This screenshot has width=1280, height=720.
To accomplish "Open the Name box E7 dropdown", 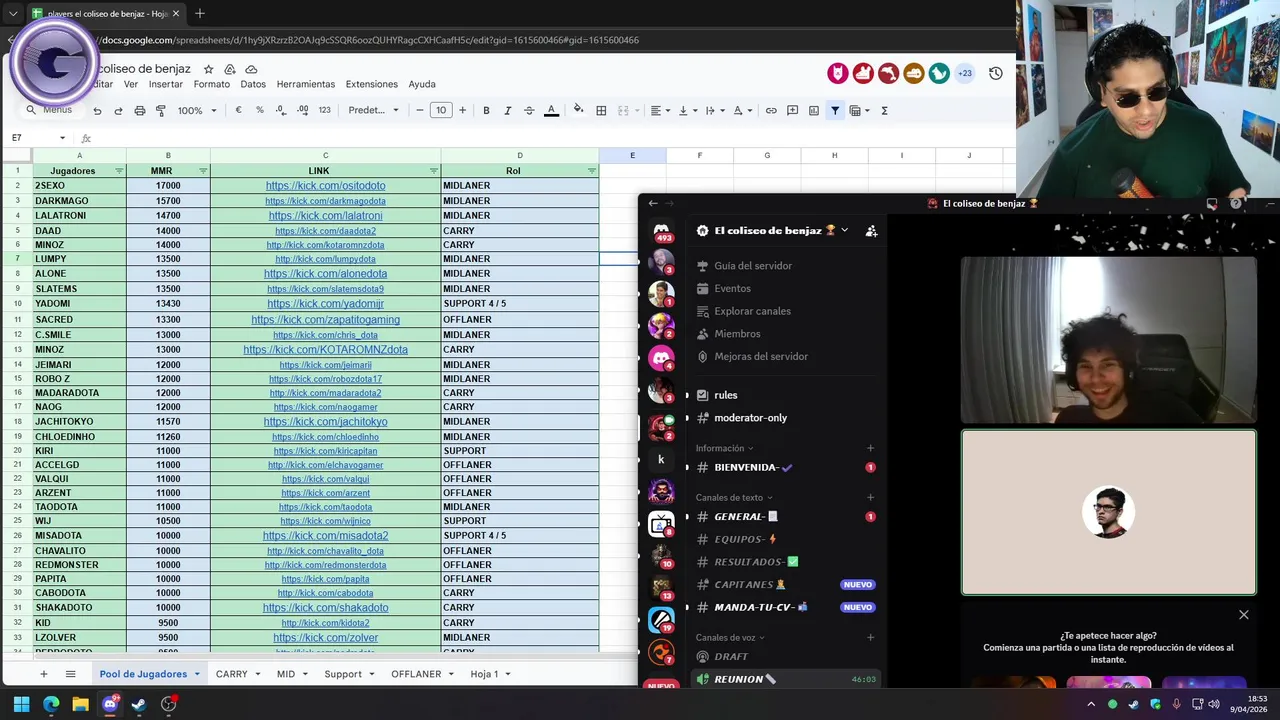I will pos(62,138).
